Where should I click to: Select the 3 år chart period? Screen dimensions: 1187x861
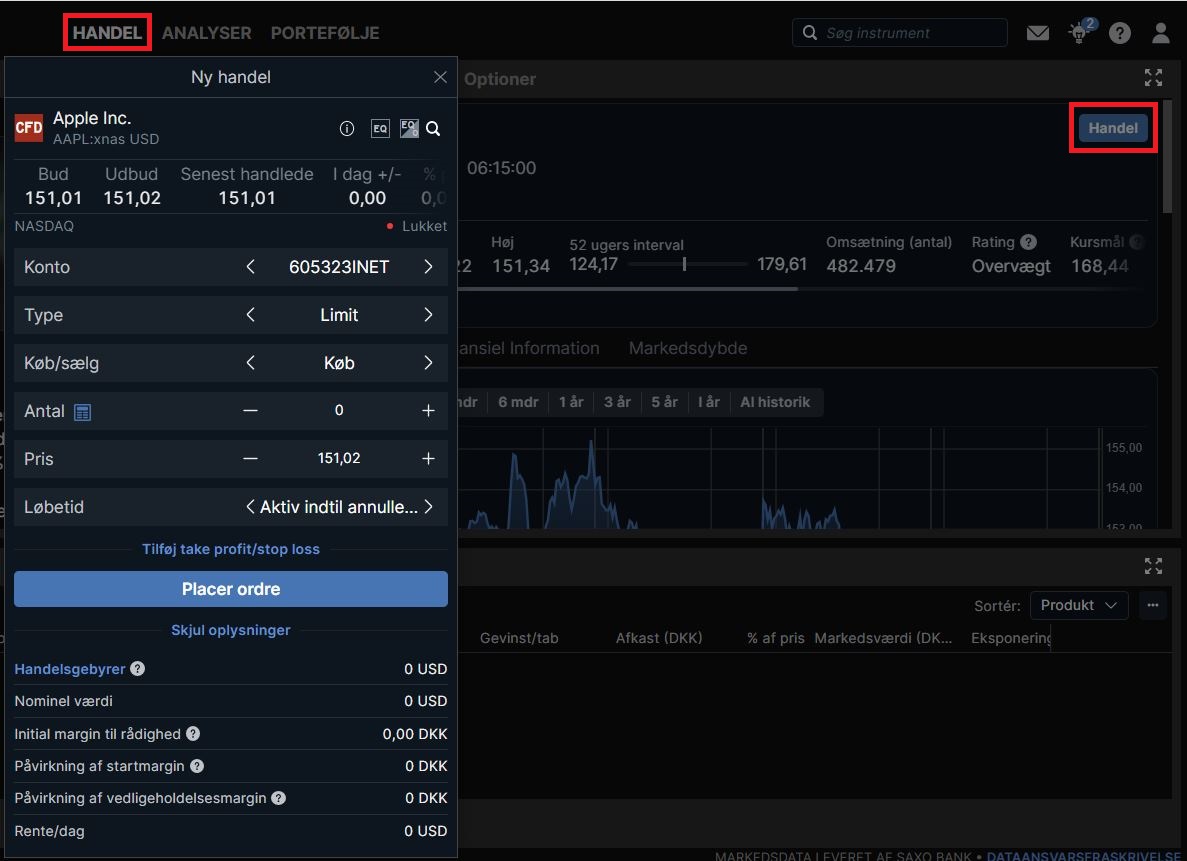point(617,402)
